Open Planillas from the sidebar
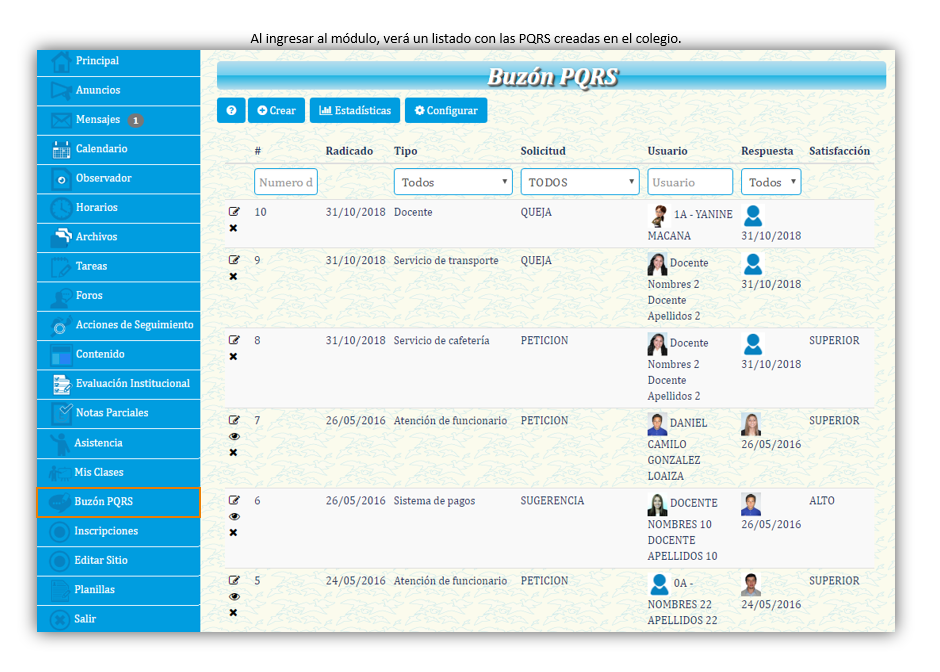 tap(118, 590)
